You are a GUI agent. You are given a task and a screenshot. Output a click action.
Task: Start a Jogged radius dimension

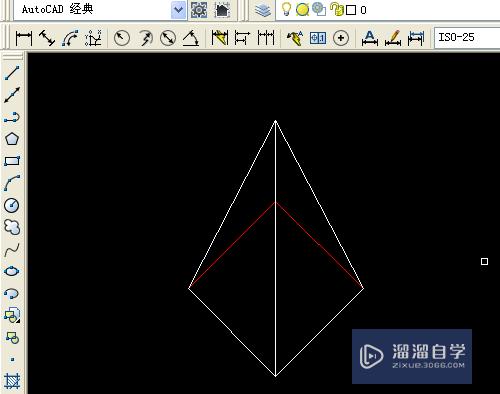point(145,38)
